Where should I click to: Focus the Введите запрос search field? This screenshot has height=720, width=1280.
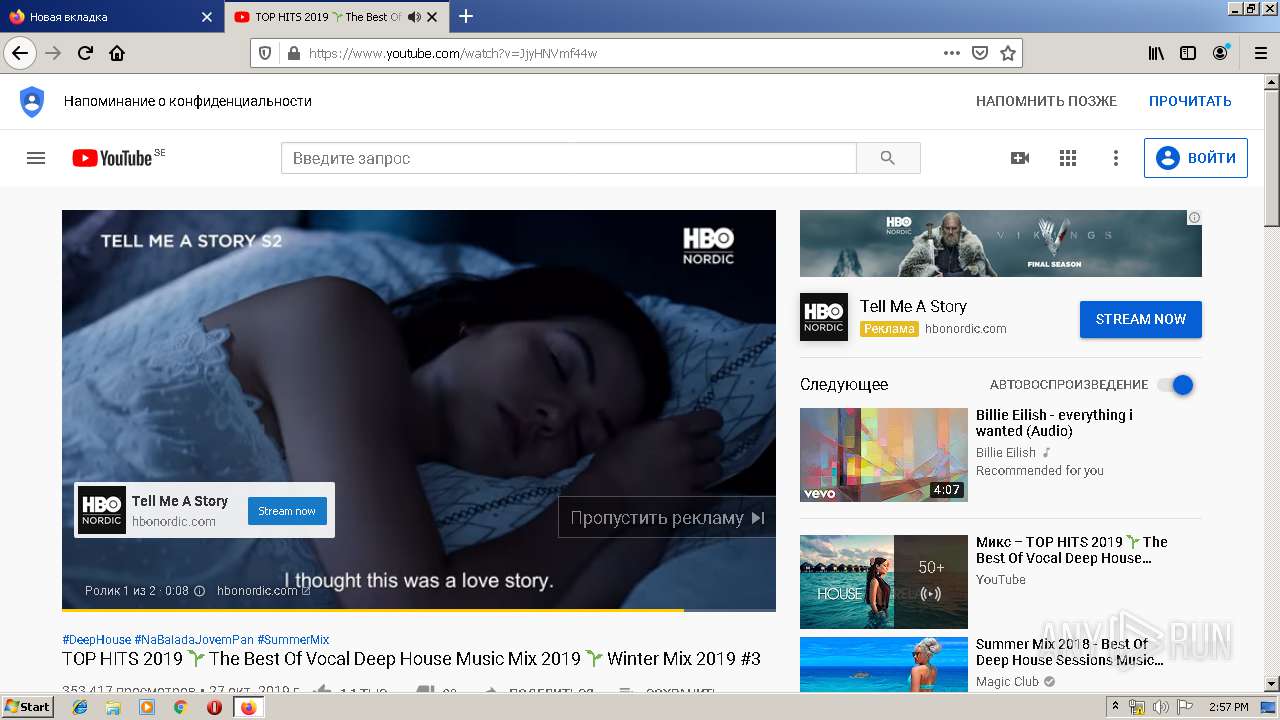(x=568, y=158)
